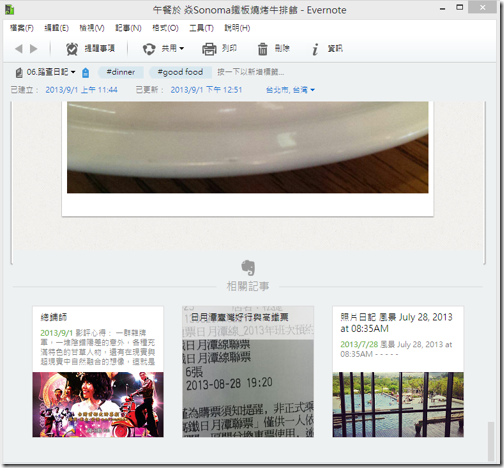Click the printer icon
The width and height of the screenshot is (504, 468).
coord(209,49)
